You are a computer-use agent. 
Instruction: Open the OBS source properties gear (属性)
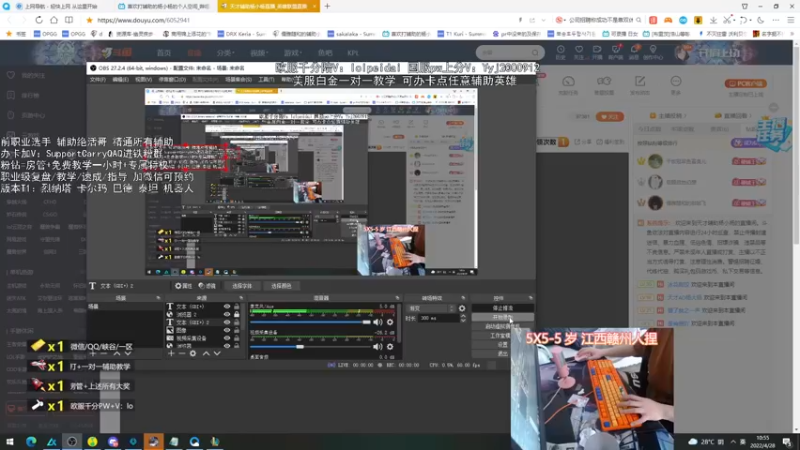point(183,286)
